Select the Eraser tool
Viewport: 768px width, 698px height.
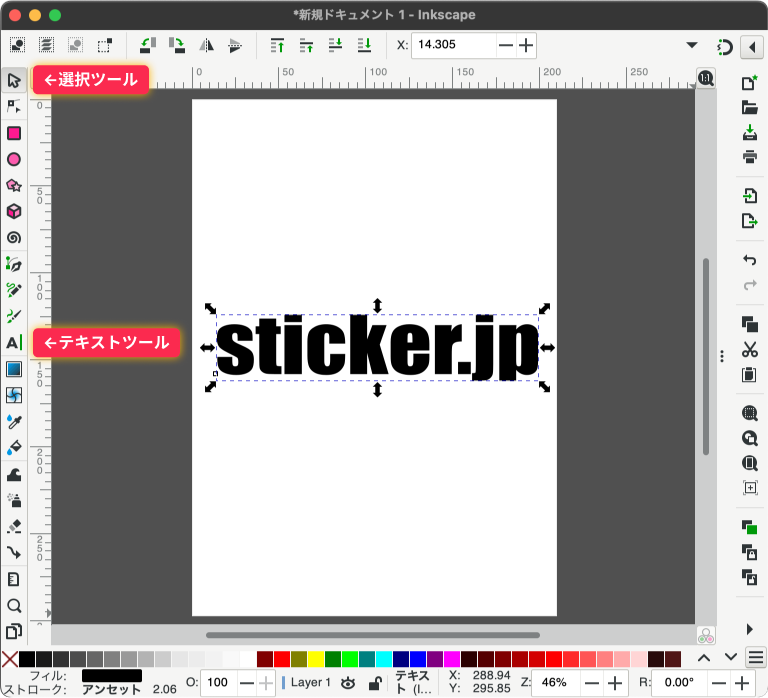pyautogui.click(x=14, y=527)
